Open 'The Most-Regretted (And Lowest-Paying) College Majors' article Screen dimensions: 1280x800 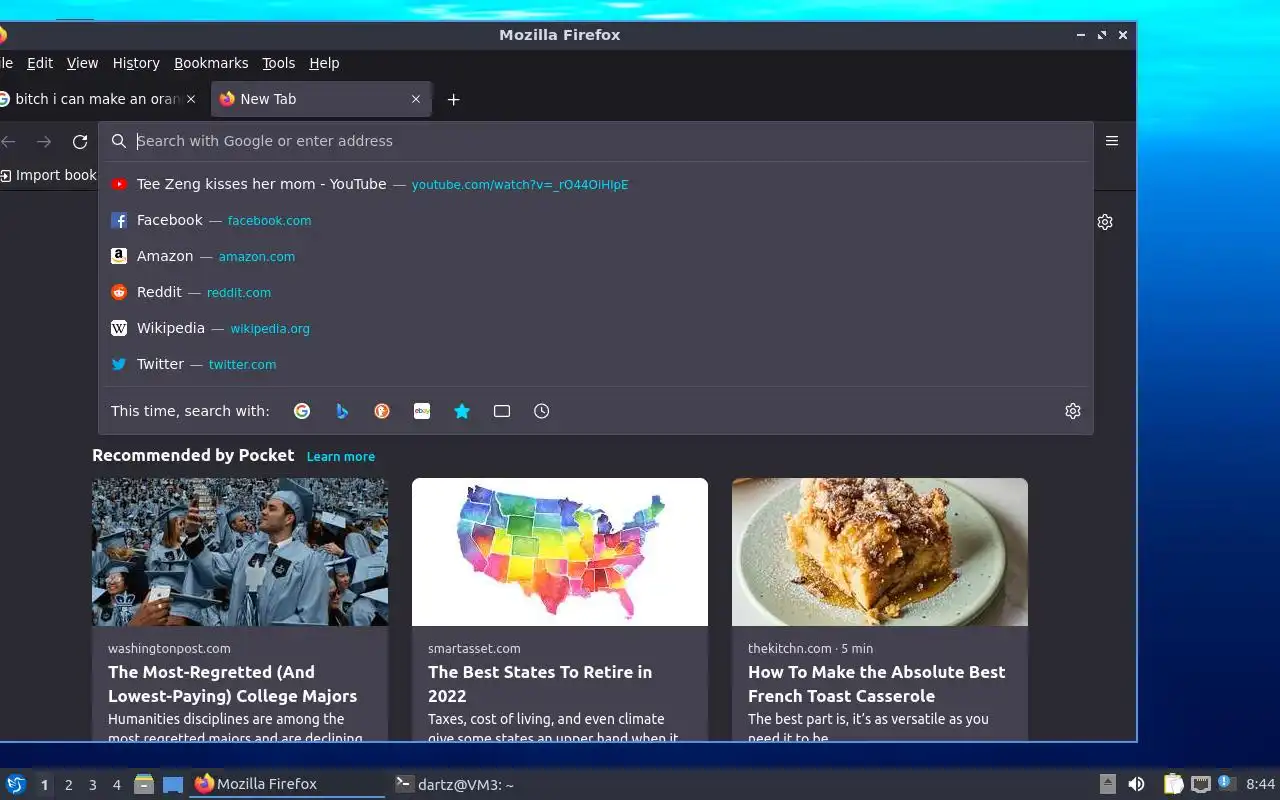tap(232, 684)
